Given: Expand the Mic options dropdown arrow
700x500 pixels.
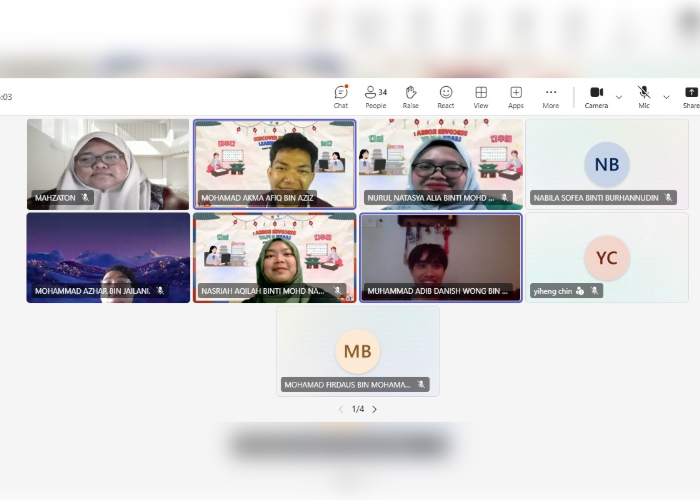Looking at the screenshot, I should coord(666,97).
